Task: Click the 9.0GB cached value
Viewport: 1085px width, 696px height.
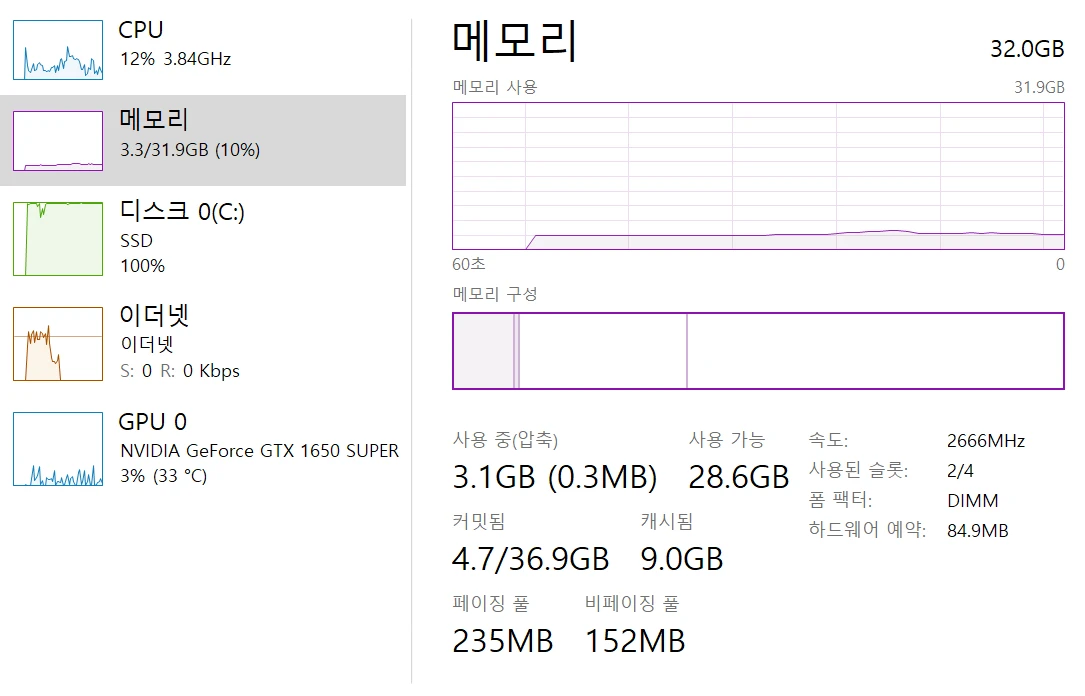Action: tap(682, 559)
